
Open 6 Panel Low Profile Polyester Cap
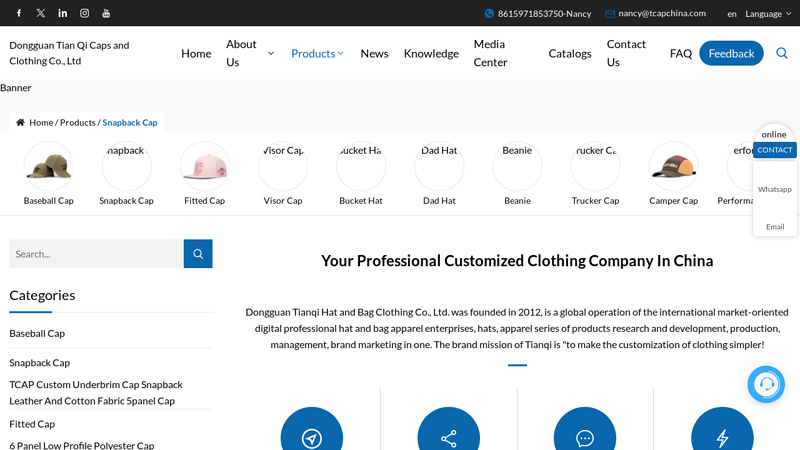coord(82,445)
